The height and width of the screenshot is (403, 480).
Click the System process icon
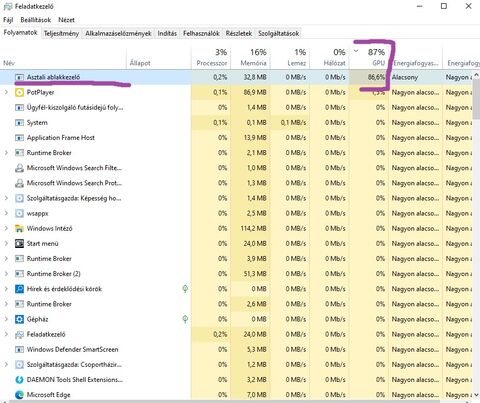19,123
